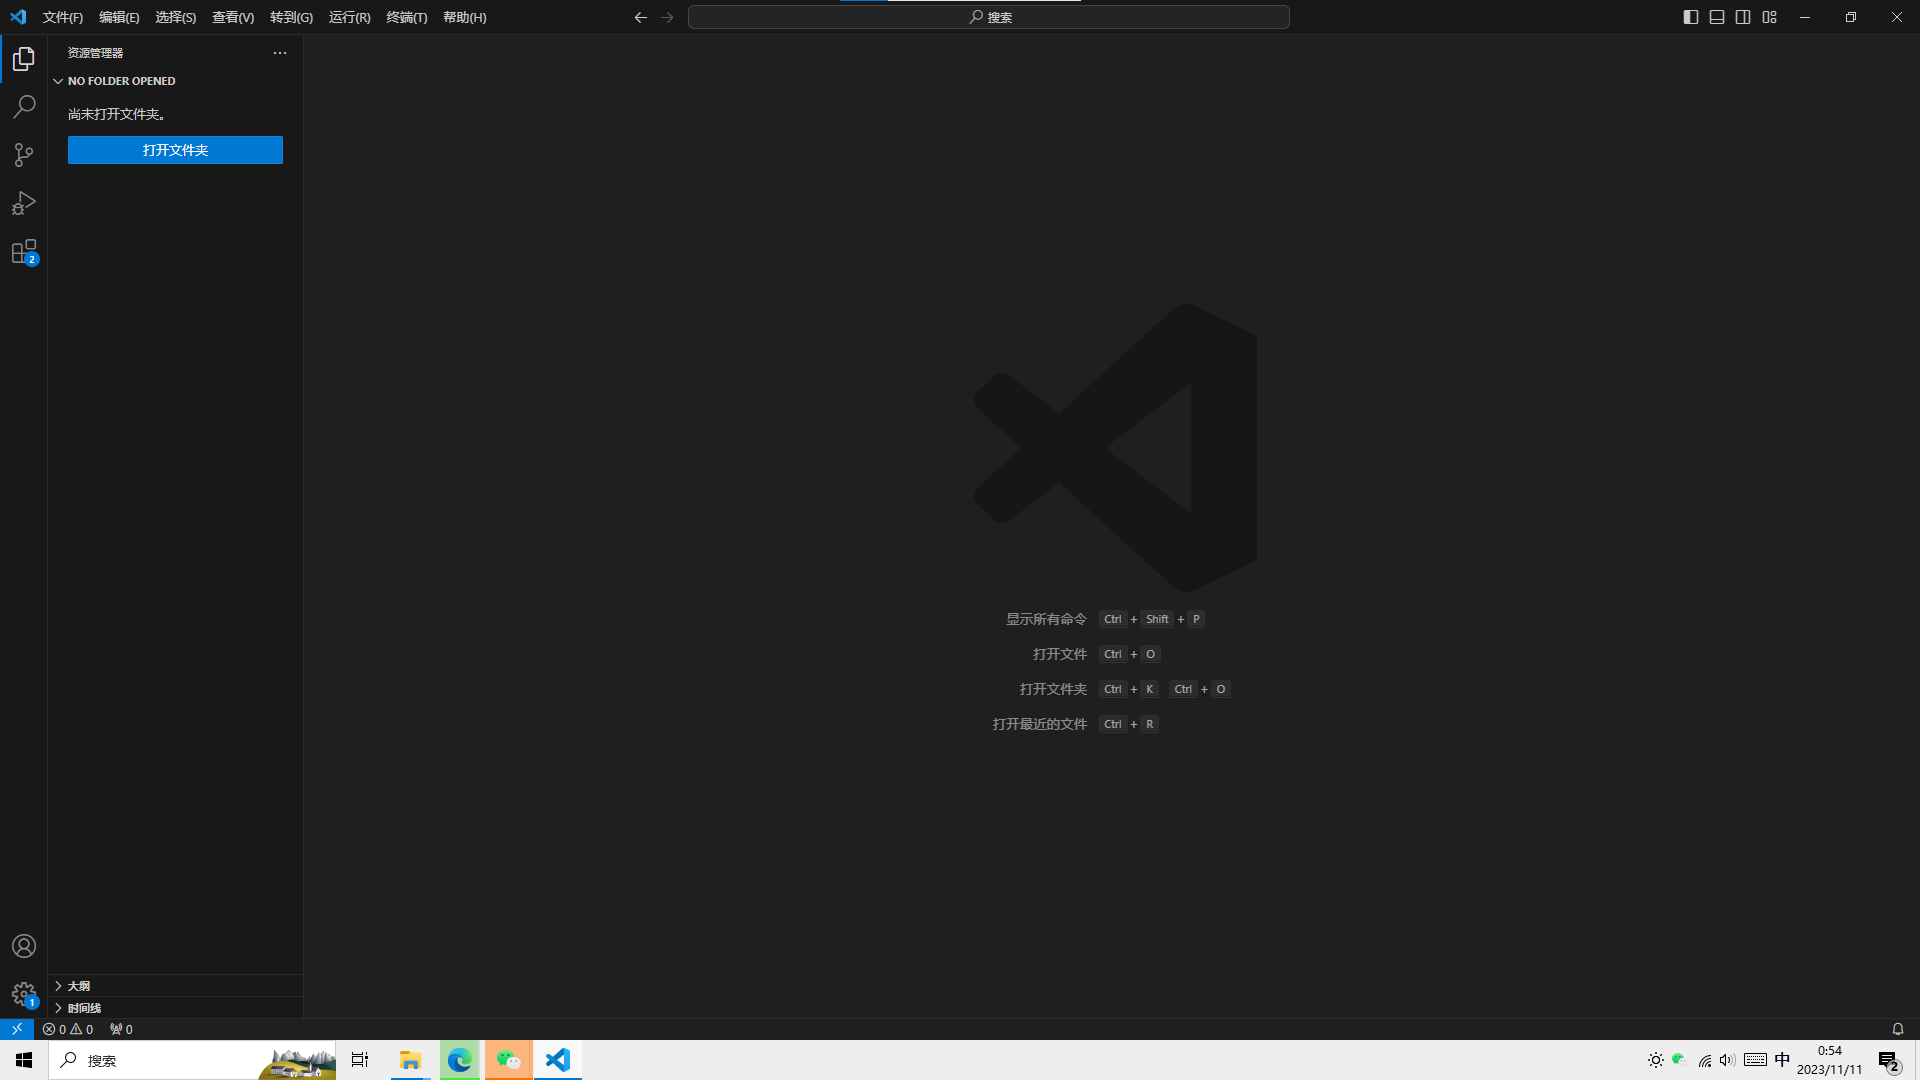Click the Windows taskbar 搜索 box

(x=192, y=1060)
